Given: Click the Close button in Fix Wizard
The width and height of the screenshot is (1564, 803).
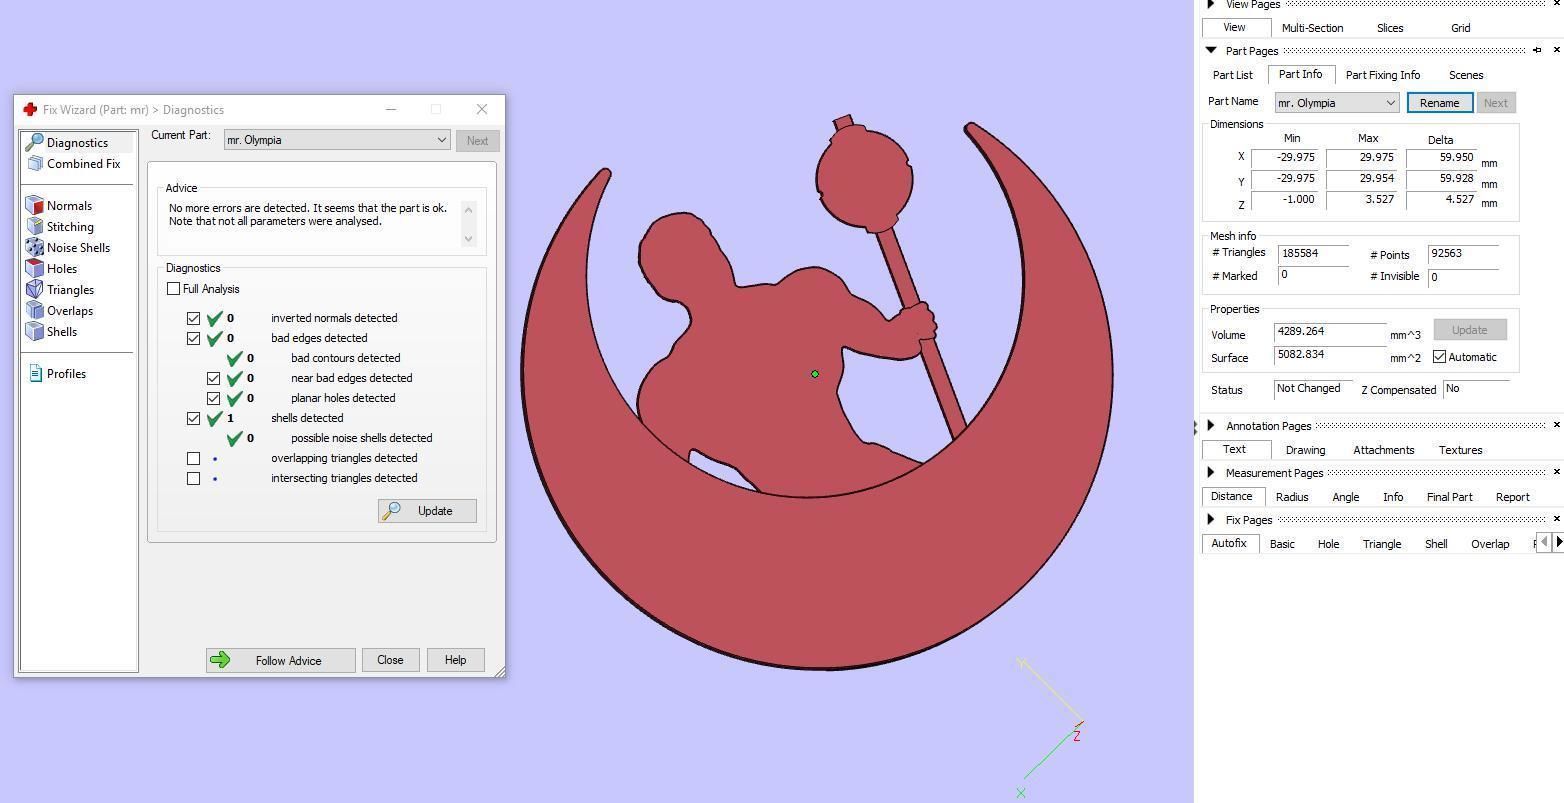Looking at the screenshot, I should point(390,660).
